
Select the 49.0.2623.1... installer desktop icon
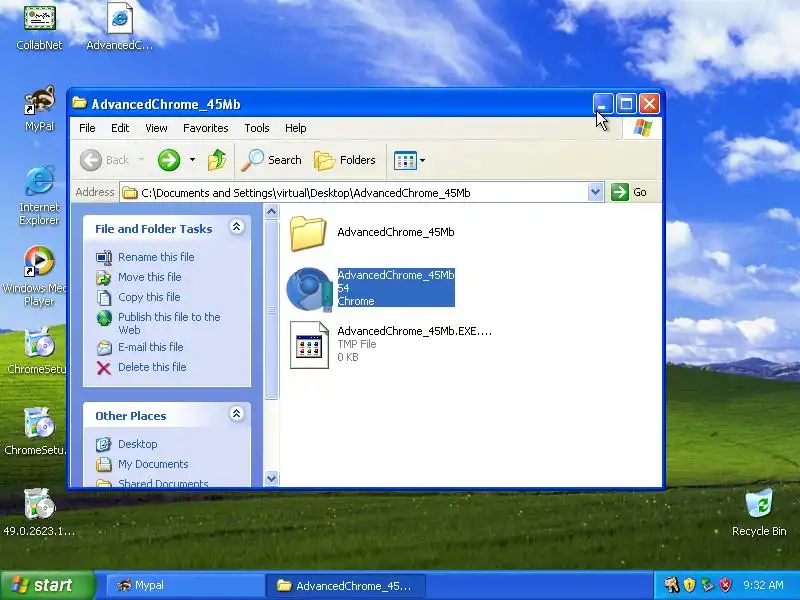coord(39,504)
